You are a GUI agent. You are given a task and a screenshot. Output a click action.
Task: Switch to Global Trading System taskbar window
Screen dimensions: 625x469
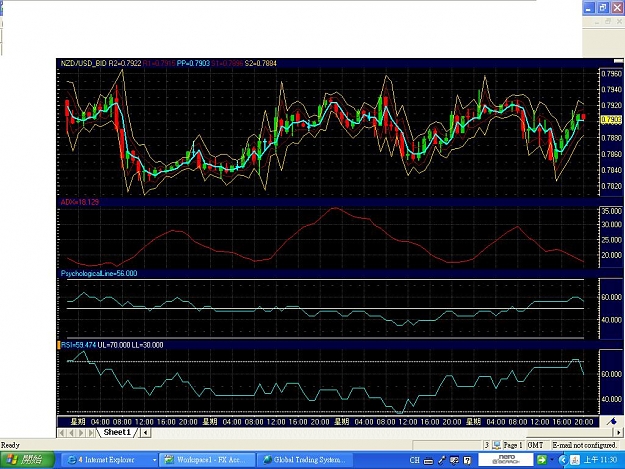[305, 460]
